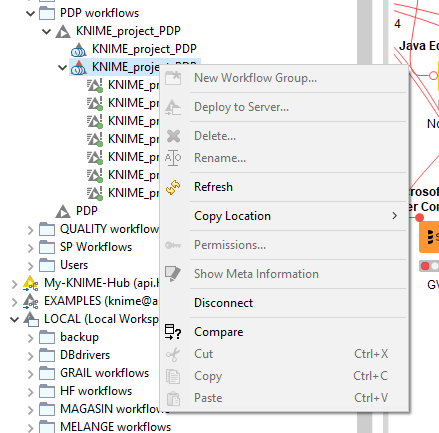Click the red-triangle selected workflow icon

[79, 67]
